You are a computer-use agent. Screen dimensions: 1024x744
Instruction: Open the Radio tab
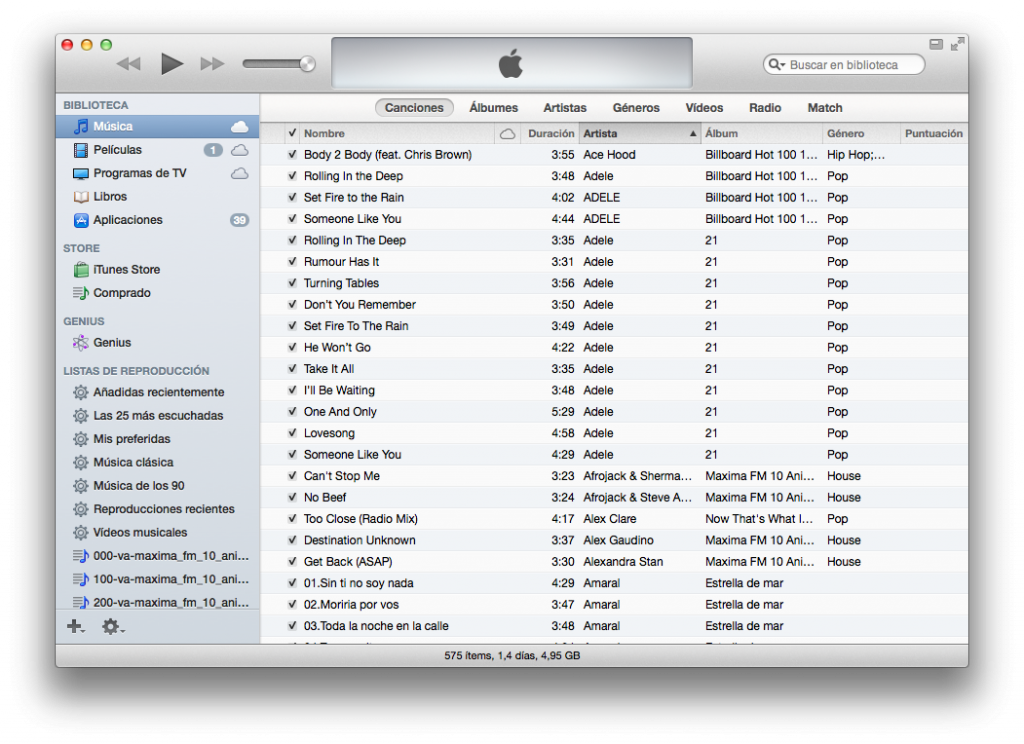click(765, 108)
